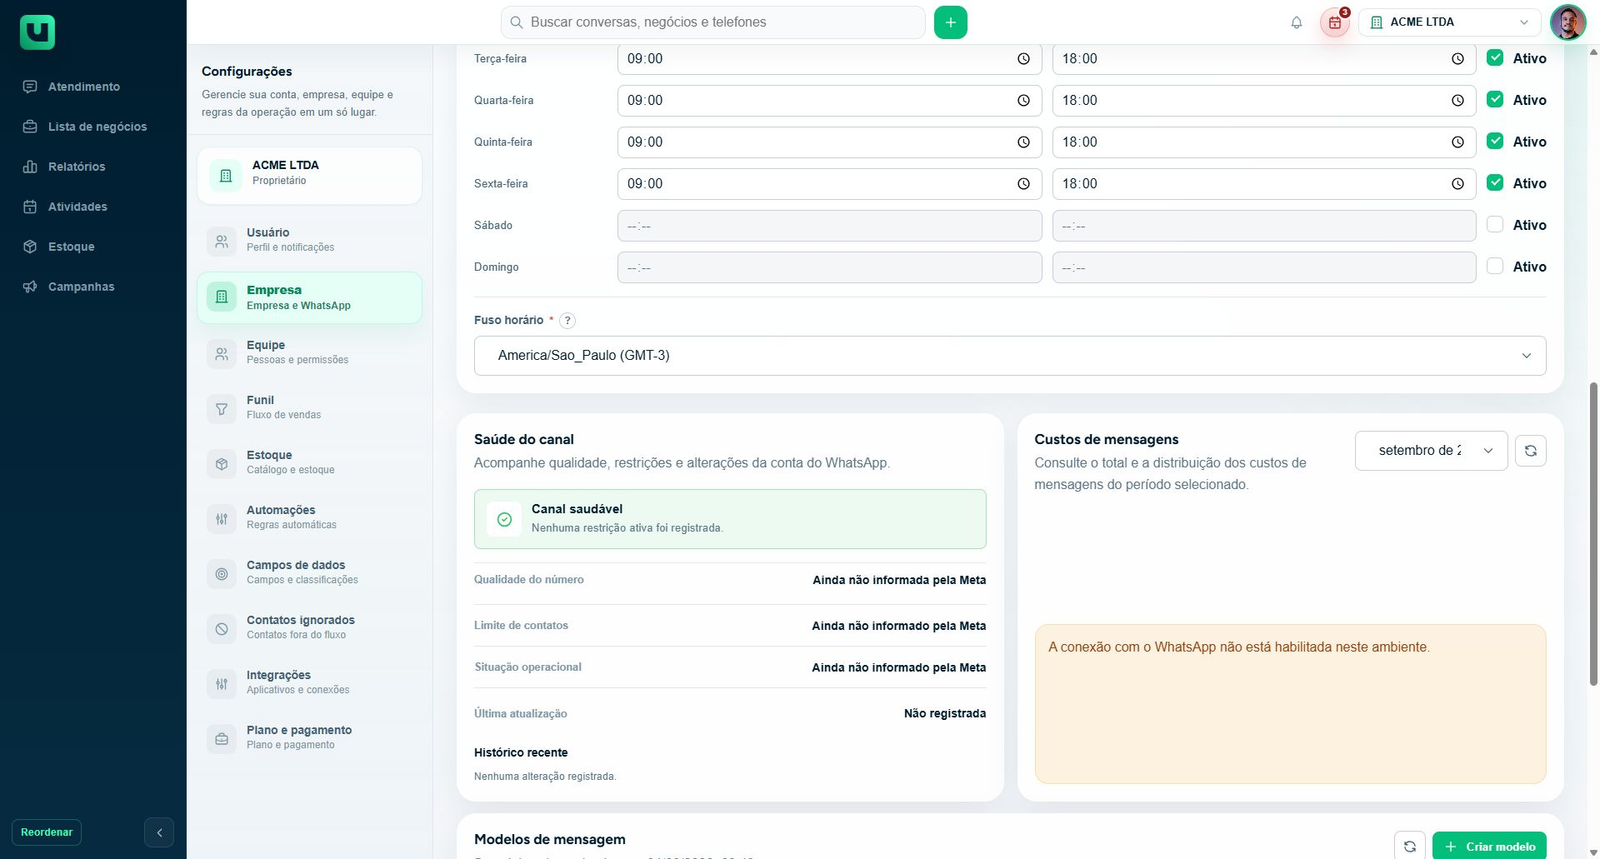Screen dimensions: 1600x859
Task: Click the search conversations field
Action: pos(713,22)
